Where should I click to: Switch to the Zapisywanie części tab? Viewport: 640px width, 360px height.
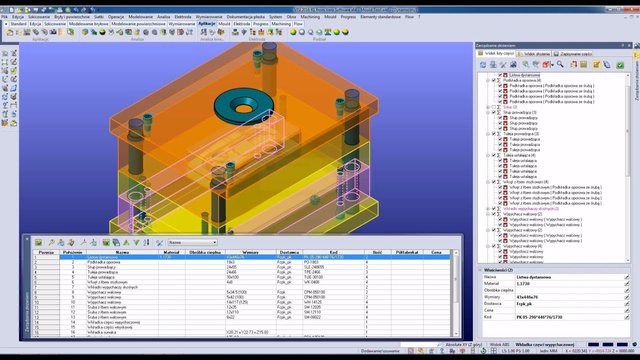tap(573, 54)
